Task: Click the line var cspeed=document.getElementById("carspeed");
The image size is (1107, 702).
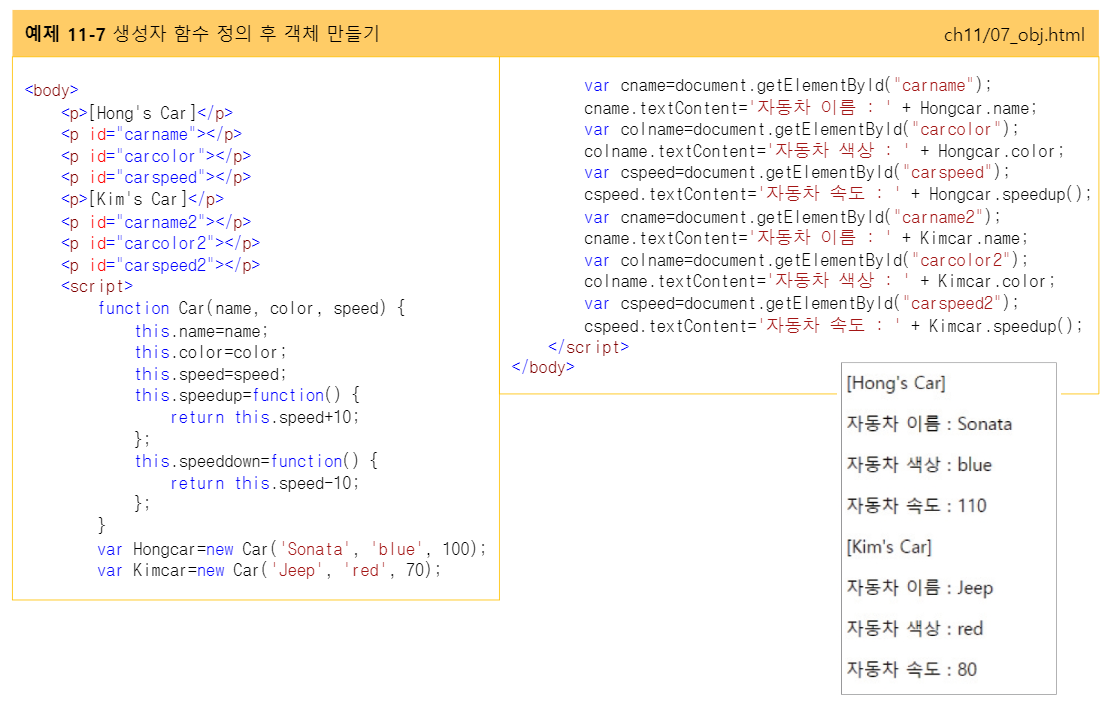Action: click(797, 172)
